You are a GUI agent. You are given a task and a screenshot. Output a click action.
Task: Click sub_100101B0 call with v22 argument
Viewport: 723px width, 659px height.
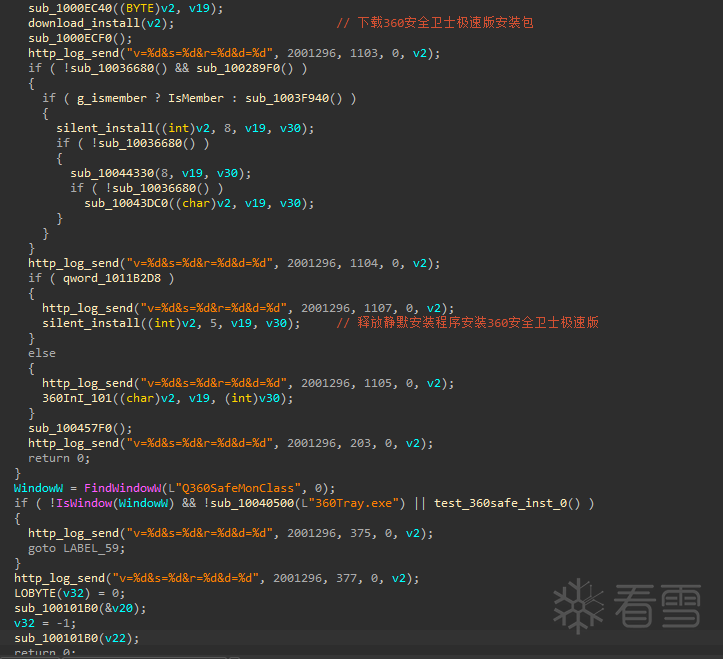click(x=77, y=638)
